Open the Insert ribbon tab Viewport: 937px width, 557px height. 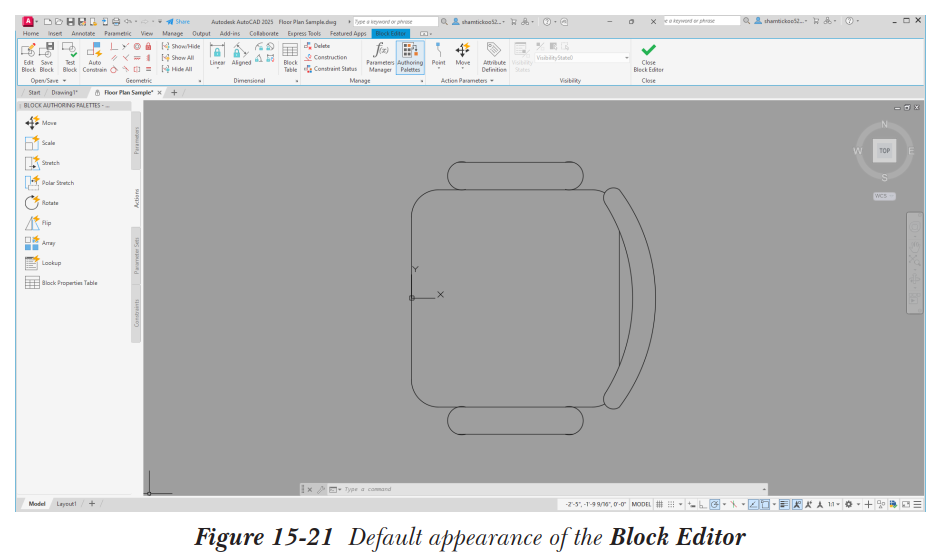pos(55,33)
